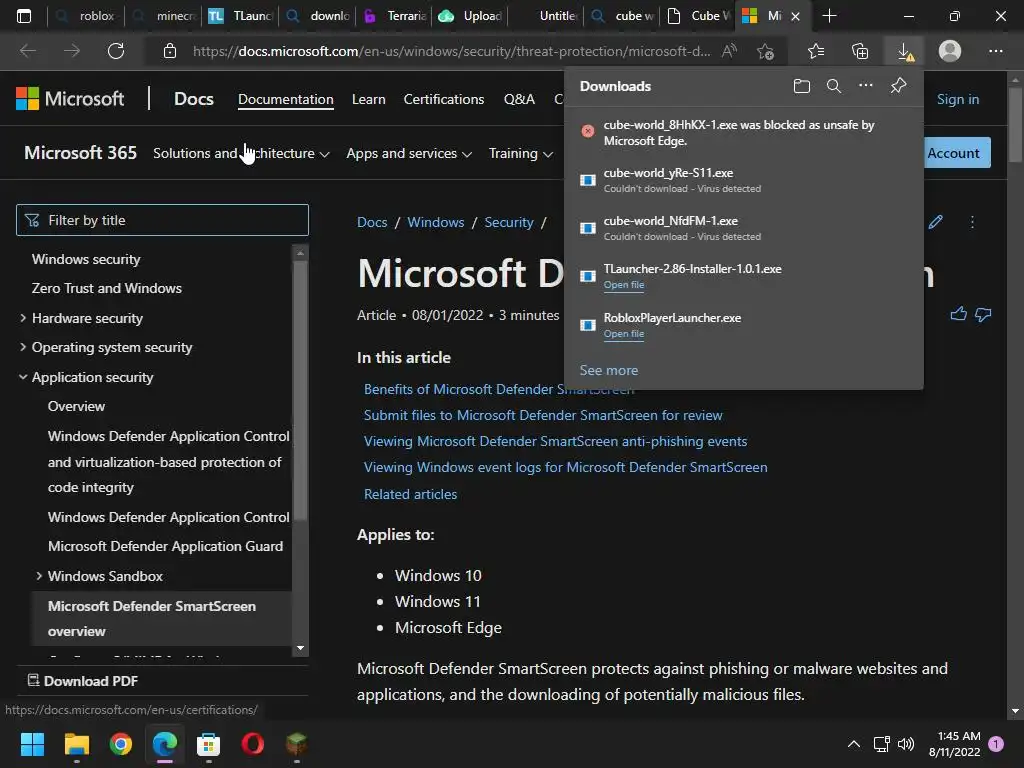Open the article's vertical dots menu
This screenshot has height=768, width=1024.
tap(972, 222)
